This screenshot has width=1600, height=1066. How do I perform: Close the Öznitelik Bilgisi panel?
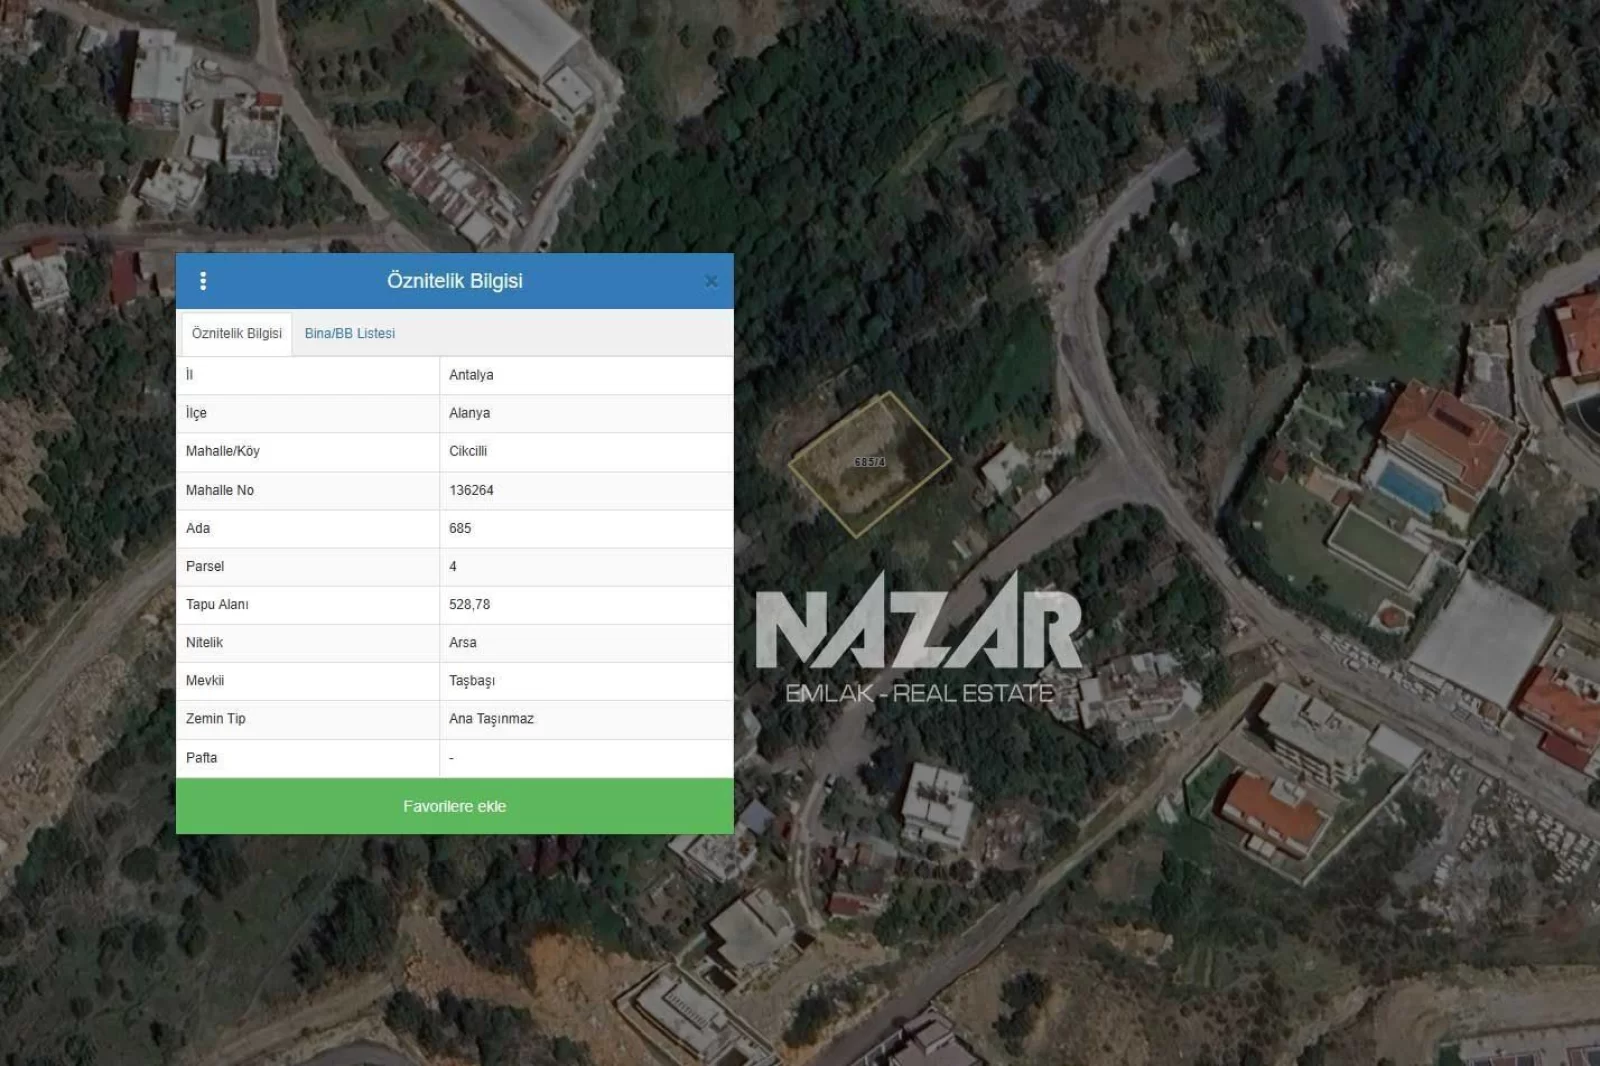[711, 282]
